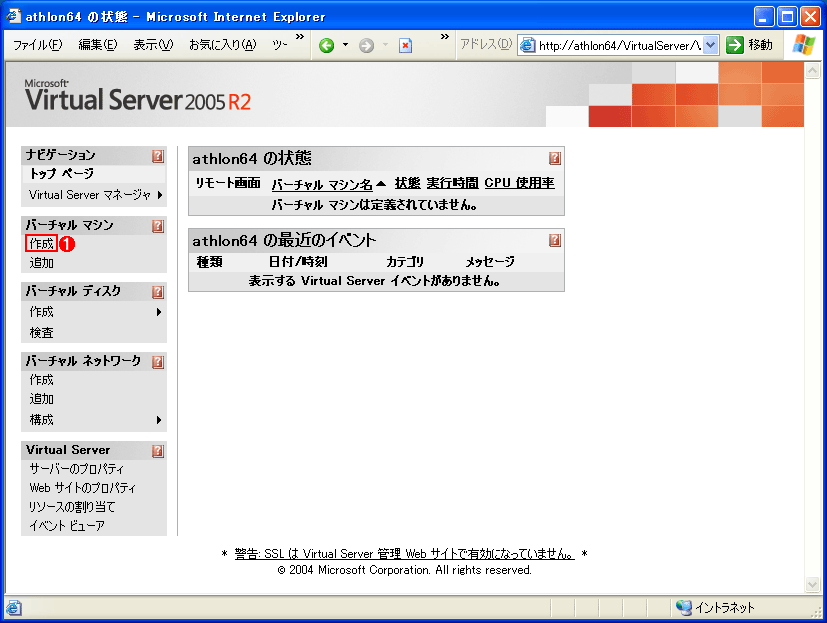Click 追加 under バーチャル マシン

[x=42, y=263]
